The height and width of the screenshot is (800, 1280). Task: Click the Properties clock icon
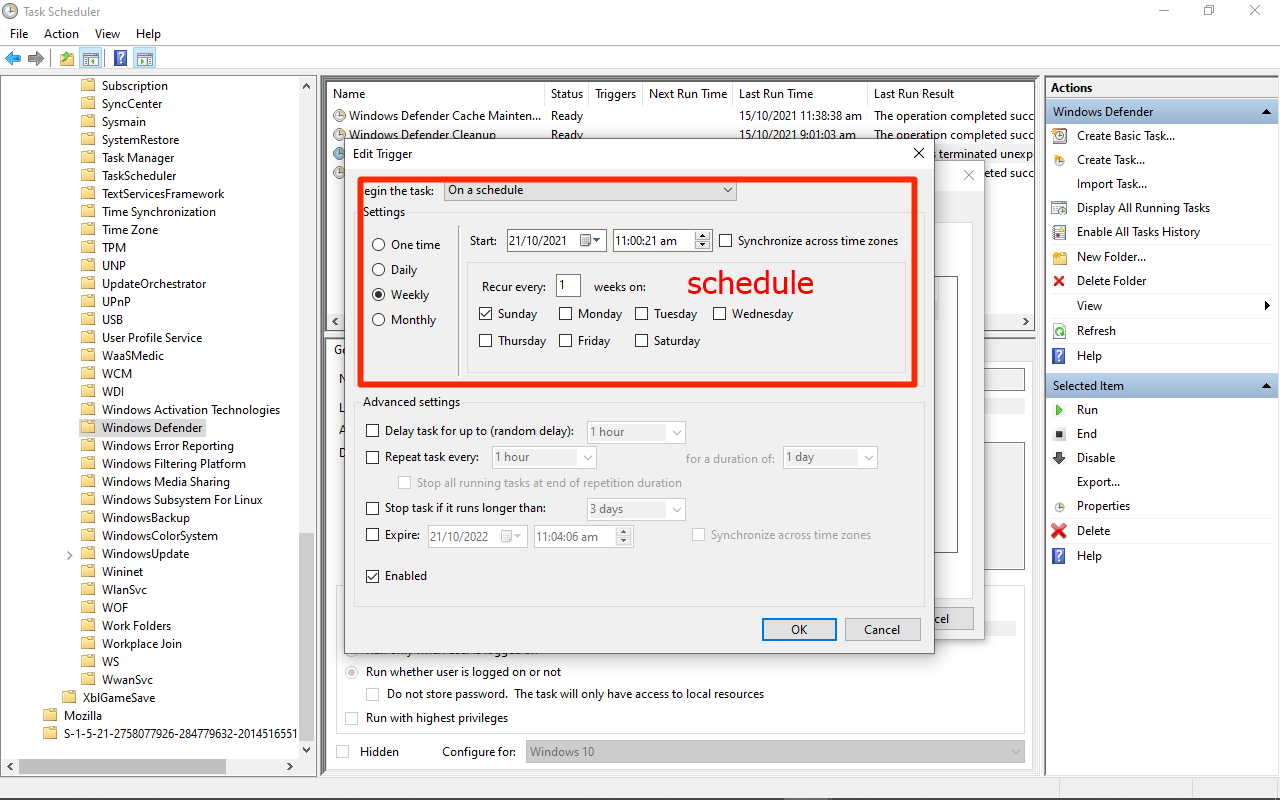[1059, 506]
